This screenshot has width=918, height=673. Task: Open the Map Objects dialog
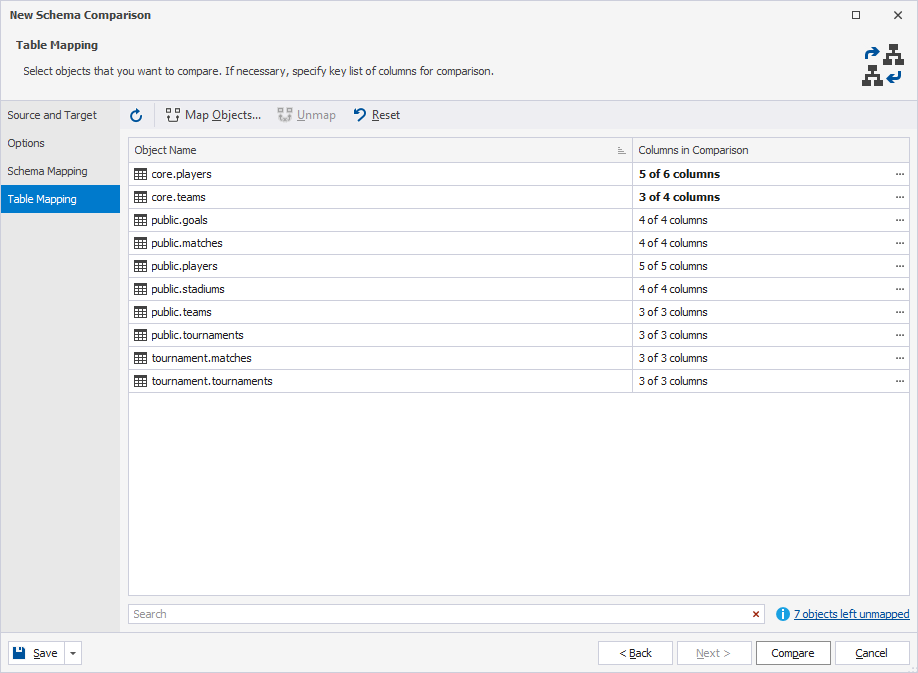tap(213, 115)
